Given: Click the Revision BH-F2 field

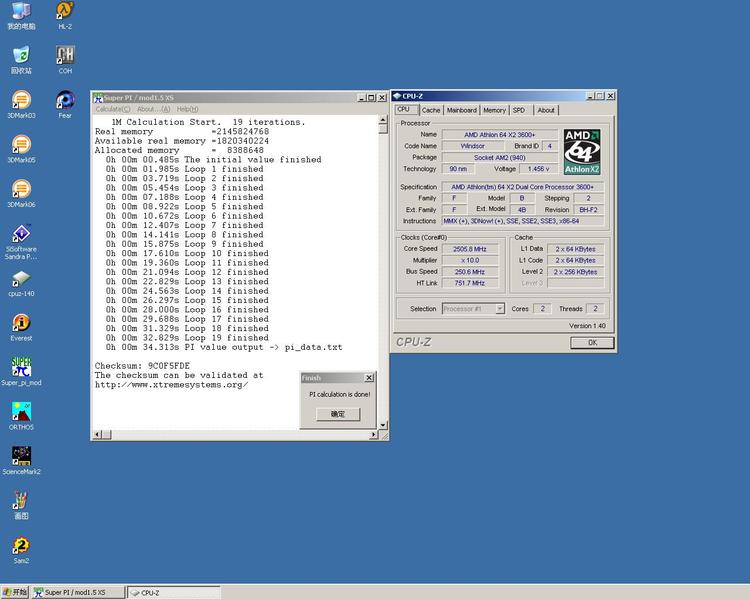Looking at the screenshot, I should pyautogui.click(x=588, y=210).
